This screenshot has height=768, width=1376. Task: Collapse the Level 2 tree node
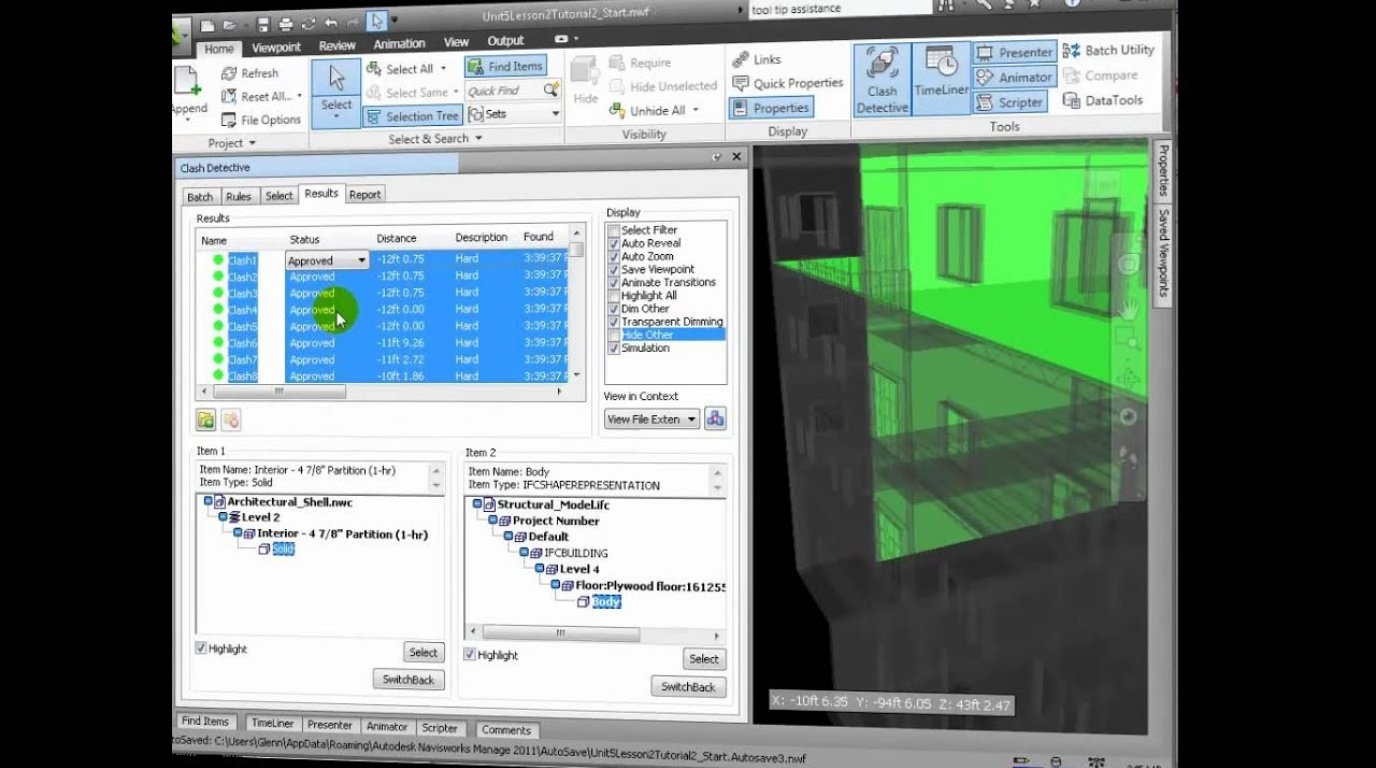tap(224, 518)
